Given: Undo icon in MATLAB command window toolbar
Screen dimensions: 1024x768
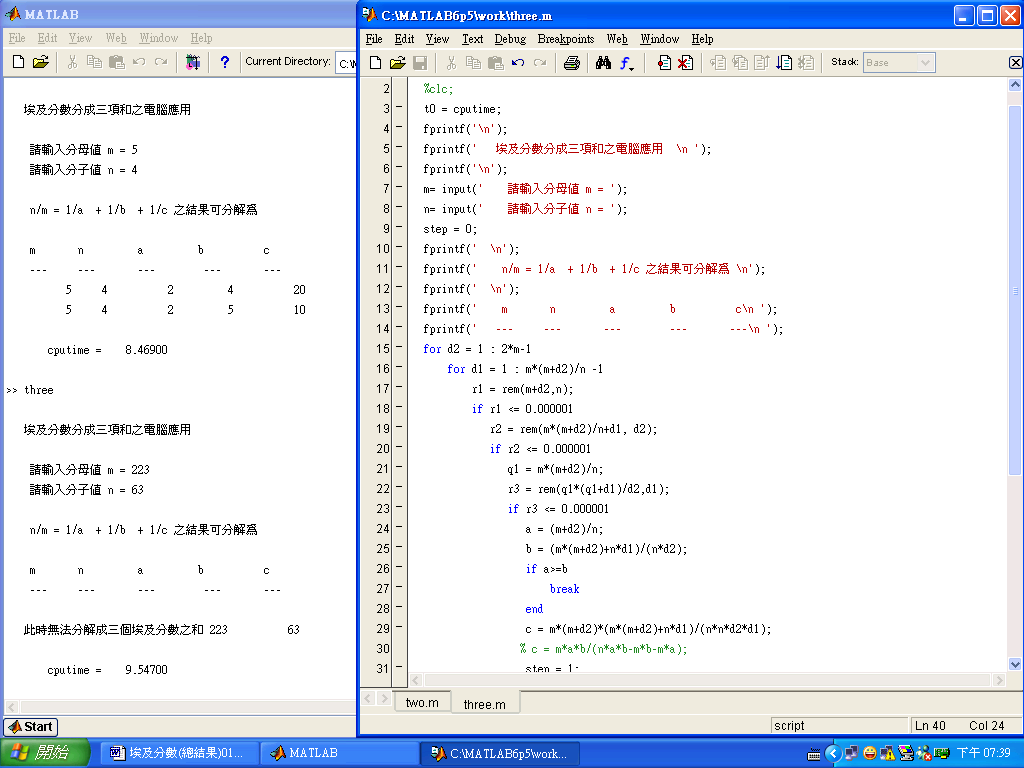Looking at the screenshot, I should (139, 62).
